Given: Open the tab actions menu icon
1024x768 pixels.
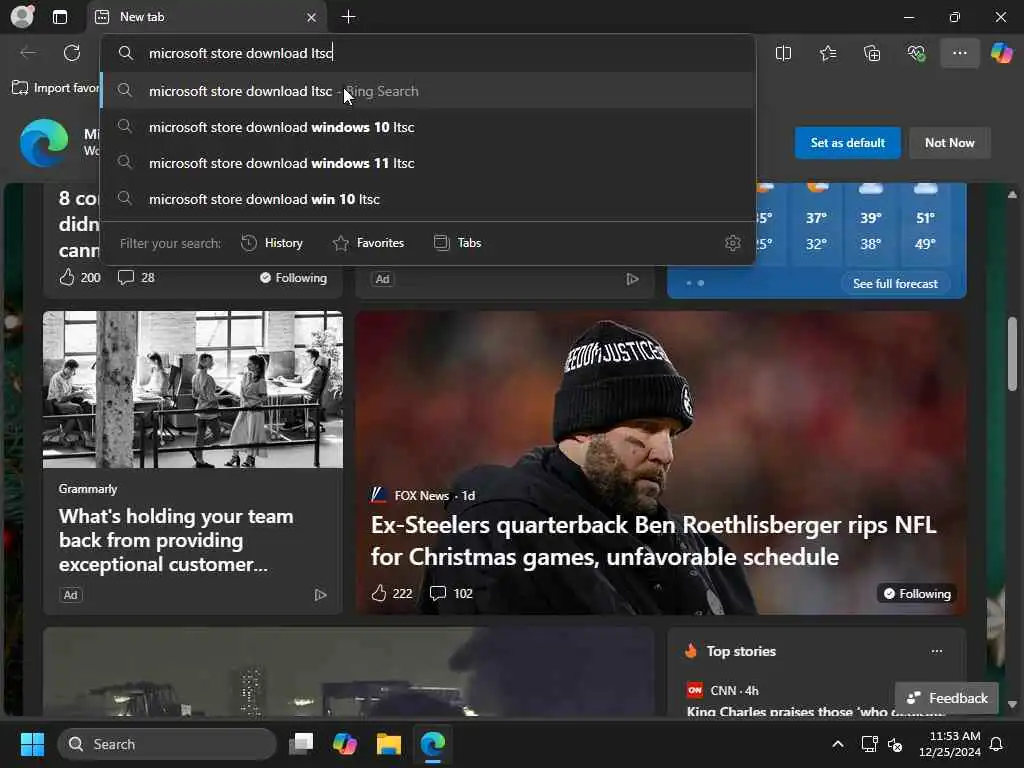Looking at the screenshot, I should 60,17.
